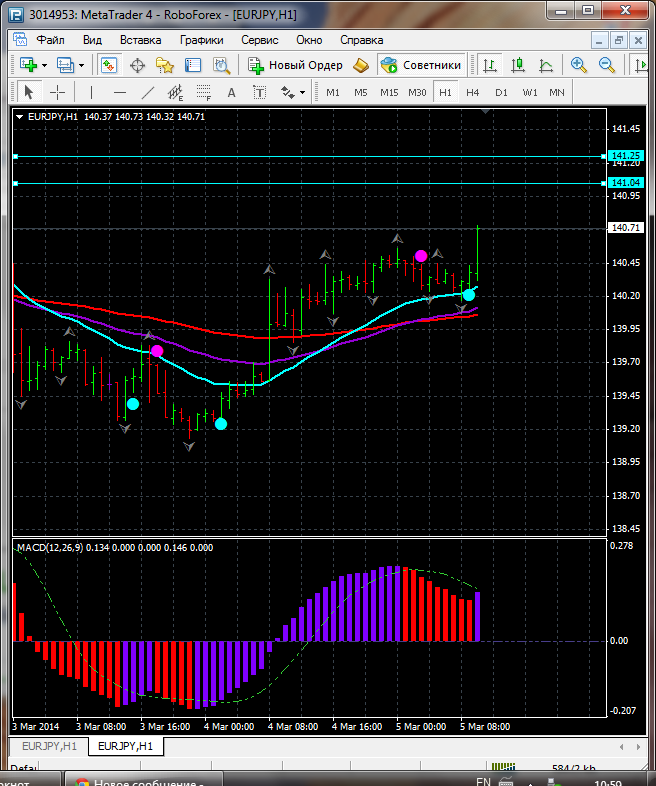Click the 141.04 price label
Screen dimensions: 656x786
coord(625,183)
